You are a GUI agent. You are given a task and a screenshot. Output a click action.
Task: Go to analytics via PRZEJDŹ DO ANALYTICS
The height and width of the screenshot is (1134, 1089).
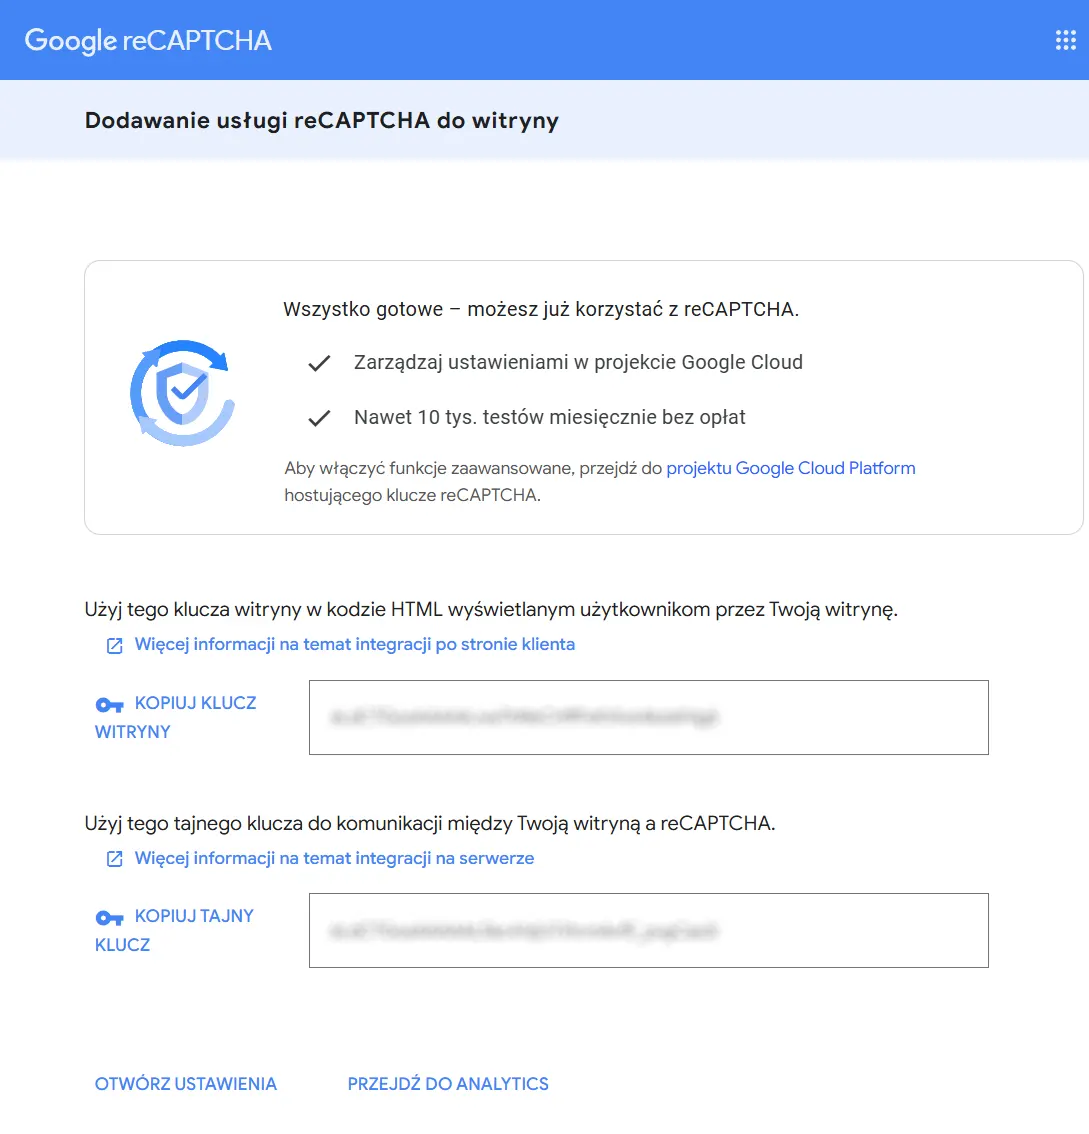[448, 1083]
